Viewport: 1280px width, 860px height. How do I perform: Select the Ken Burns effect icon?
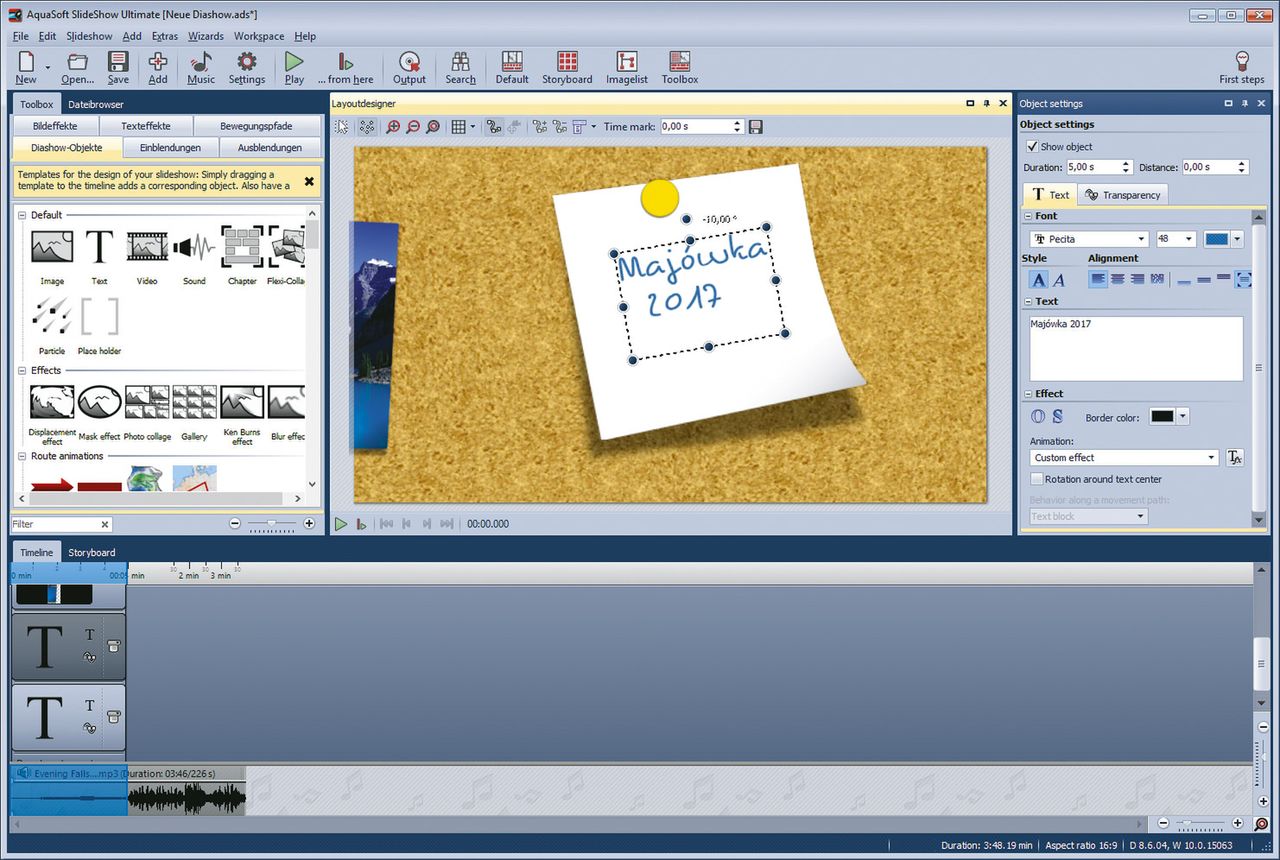242,403
